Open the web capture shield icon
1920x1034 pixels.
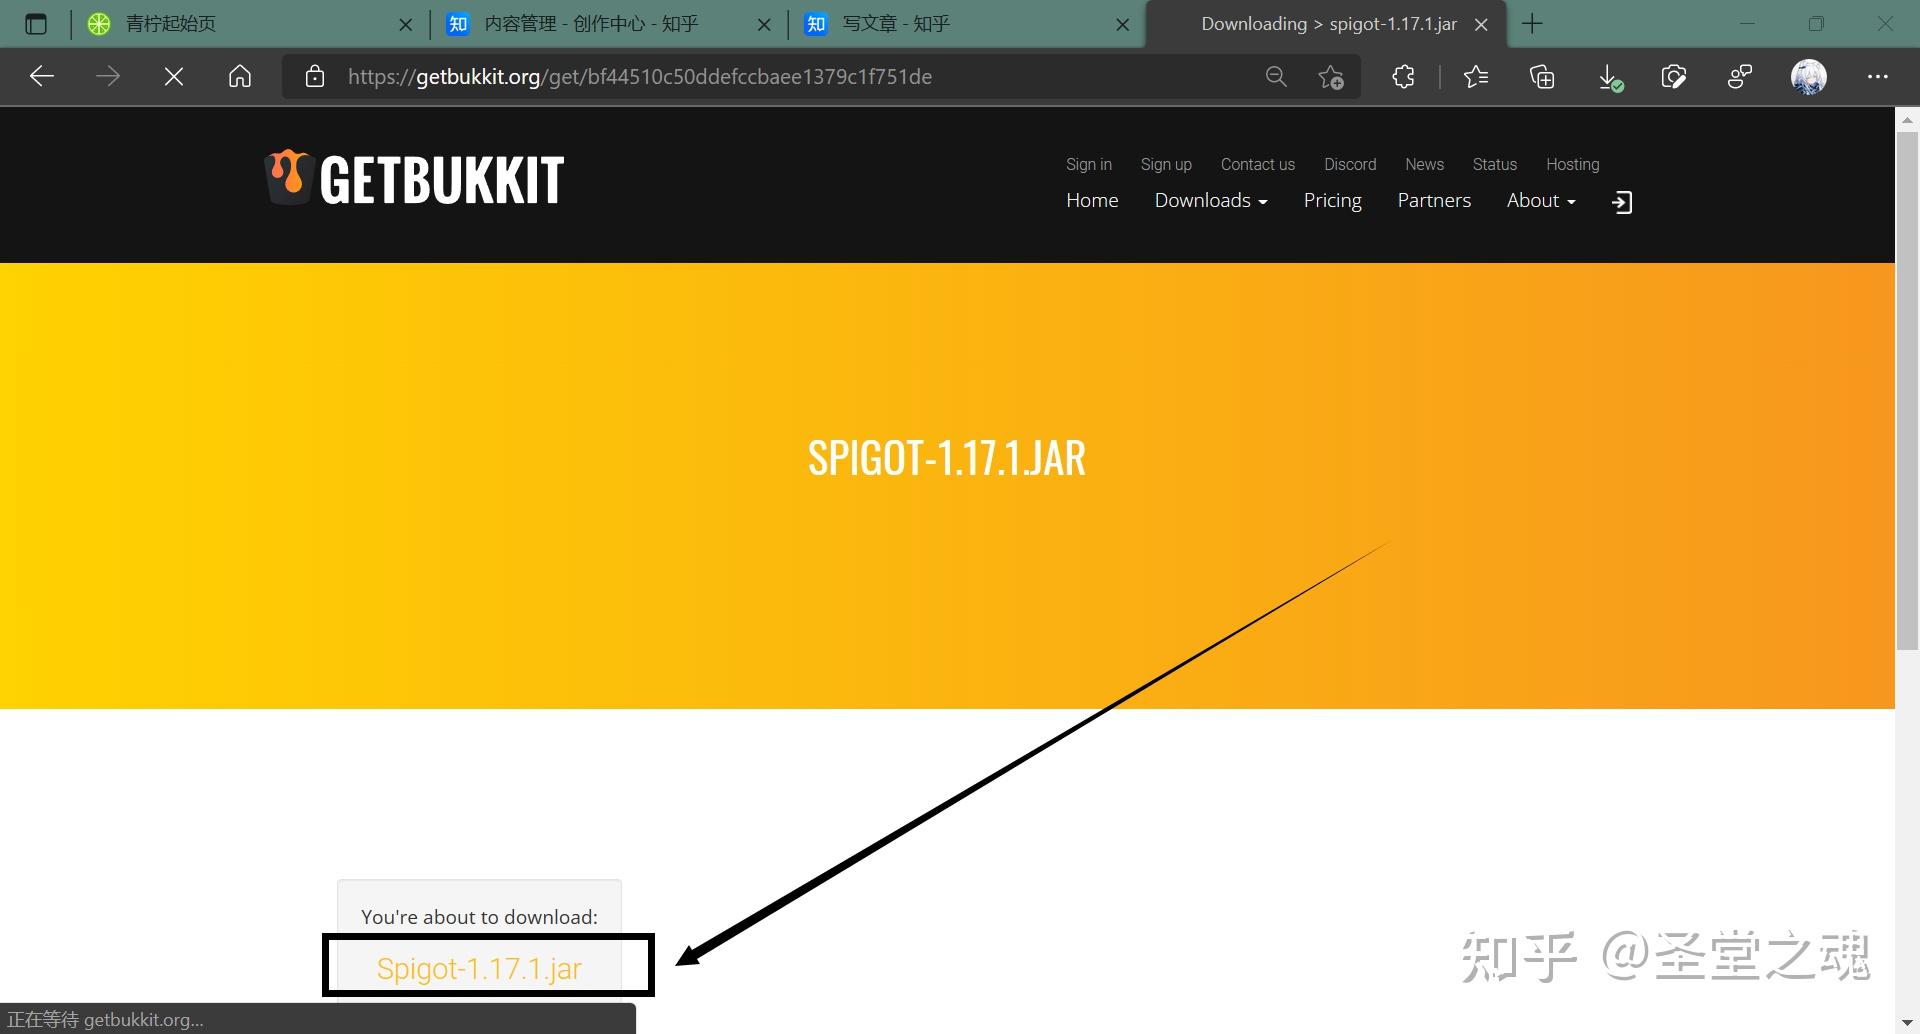[x=1674, y=76]
